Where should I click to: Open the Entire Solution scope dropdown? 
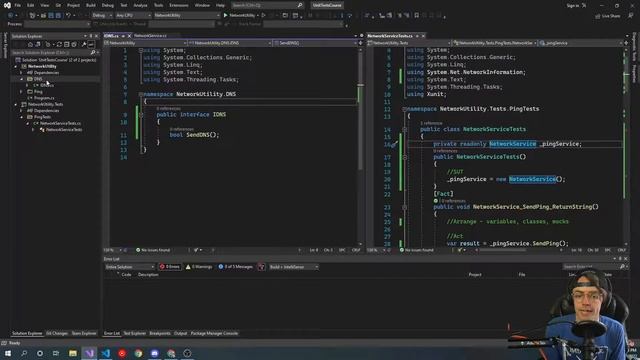point(129,267)
